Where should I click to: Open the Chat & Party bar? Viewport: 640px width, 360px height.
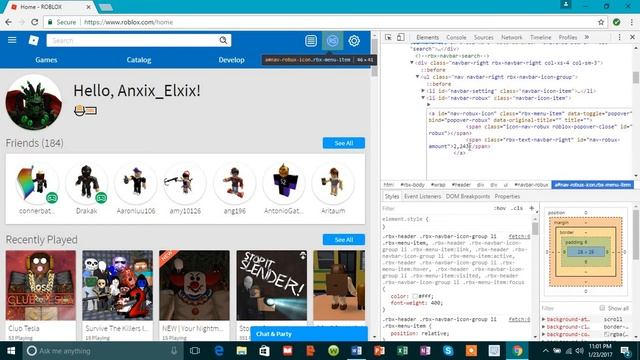[x=309, y=334]
